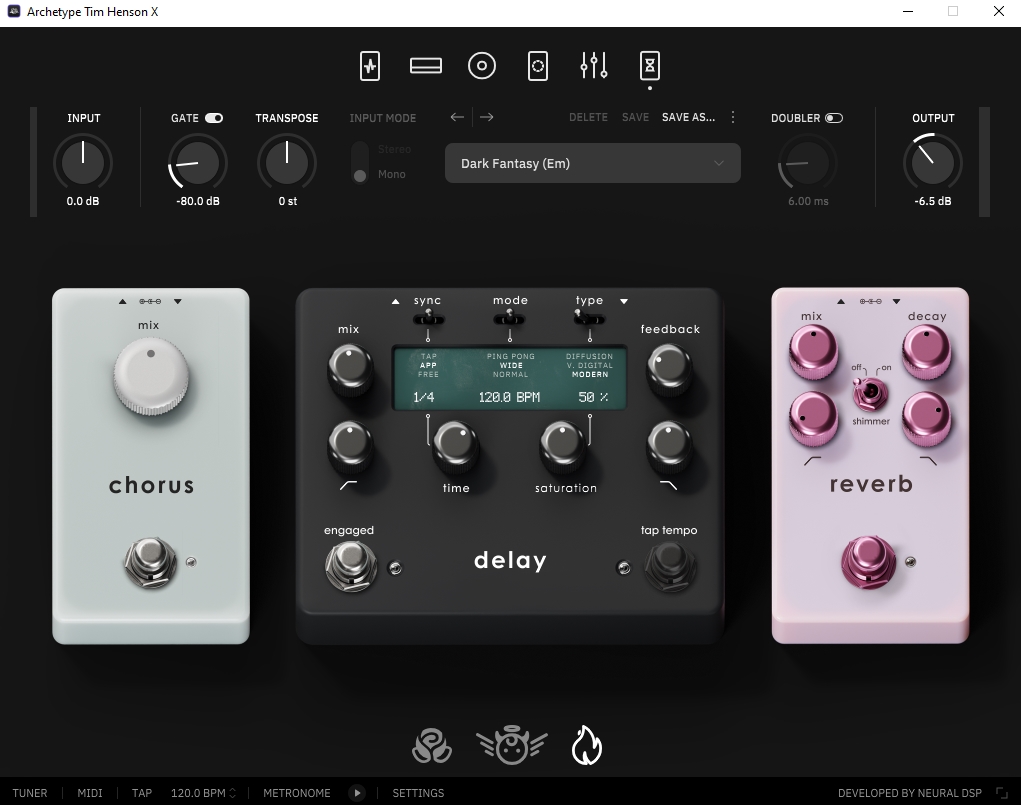Start the metronome play button
This screenshot has height=805, width=1021.
pyautogui.click(x=357, y=793)
